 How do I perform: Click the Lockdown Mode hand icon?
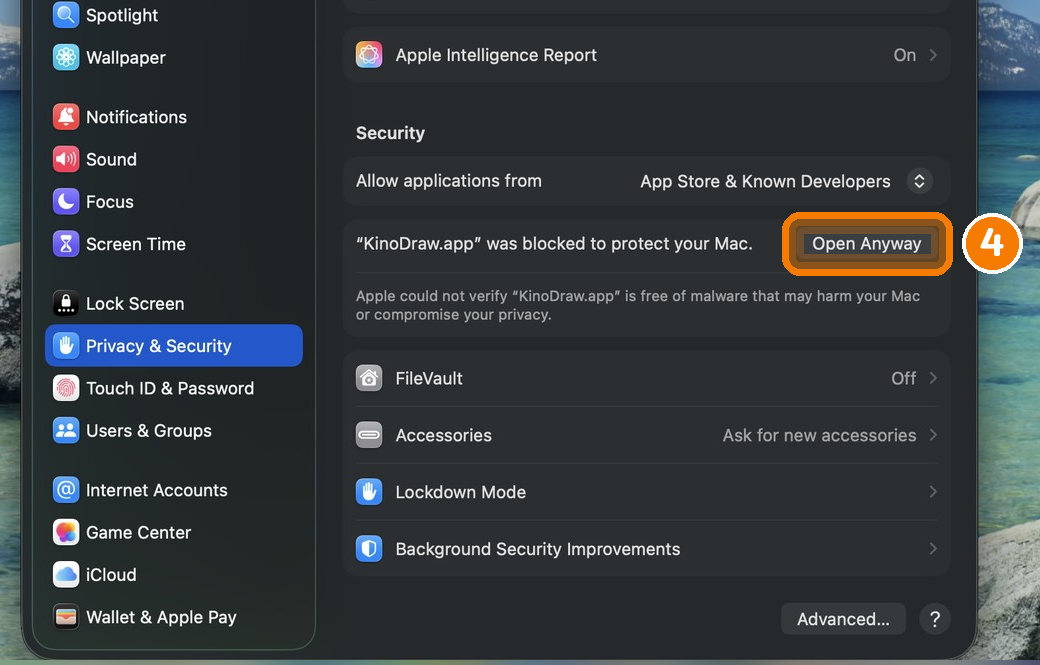tap(369, 492)
